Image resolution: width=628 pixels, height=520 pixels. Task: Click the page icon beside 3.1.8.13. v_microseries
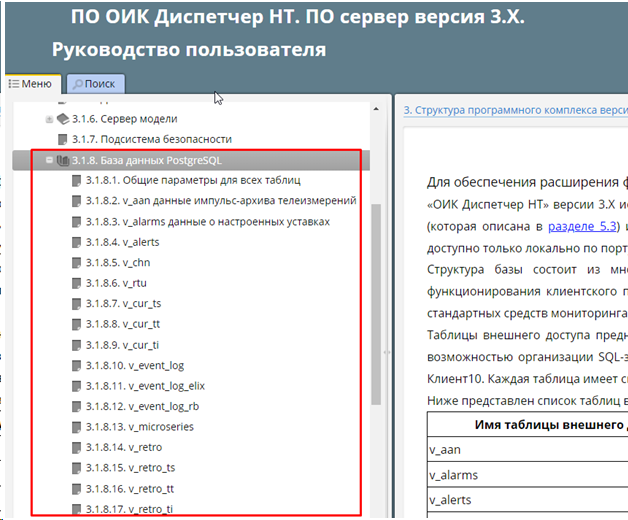pos(77,427)
